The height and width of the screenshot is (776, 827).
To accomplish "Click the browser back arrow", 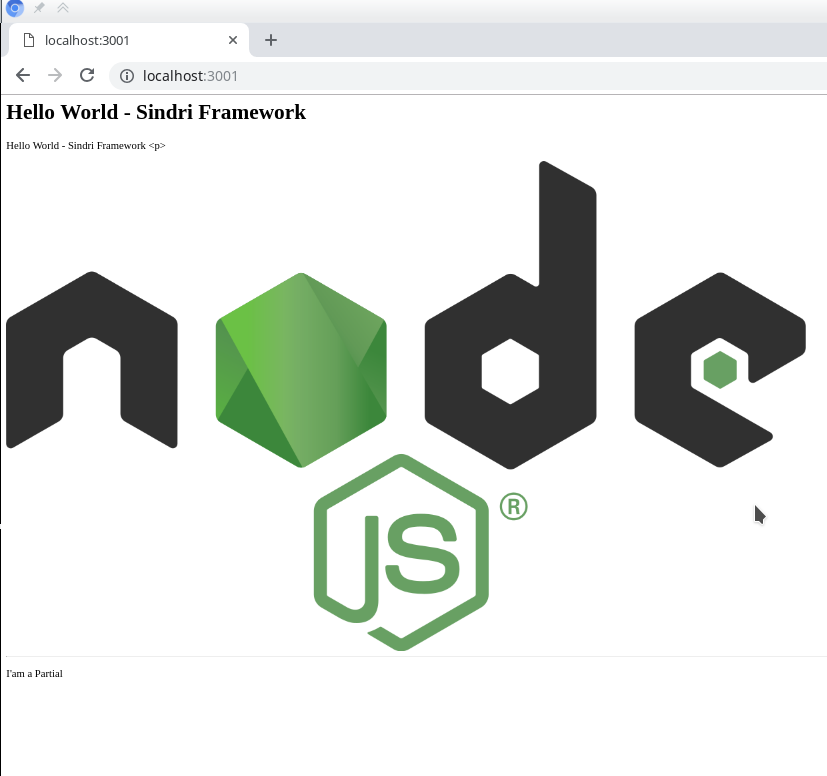I will (x=23, y=75).
